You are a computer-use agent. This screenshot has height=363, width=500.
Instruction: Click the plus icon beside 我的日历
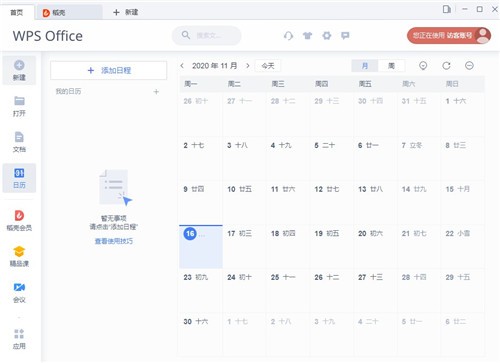pos(156,92)
